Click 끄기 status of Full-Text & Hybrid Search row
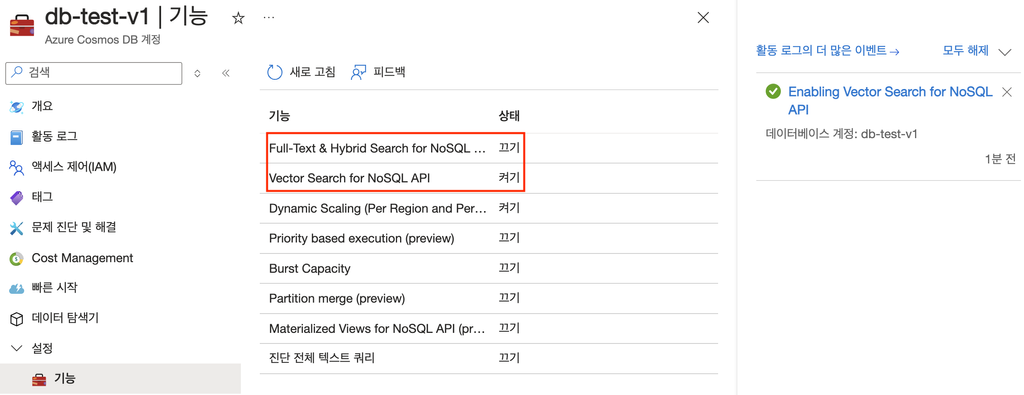 [x=509, y=148]
